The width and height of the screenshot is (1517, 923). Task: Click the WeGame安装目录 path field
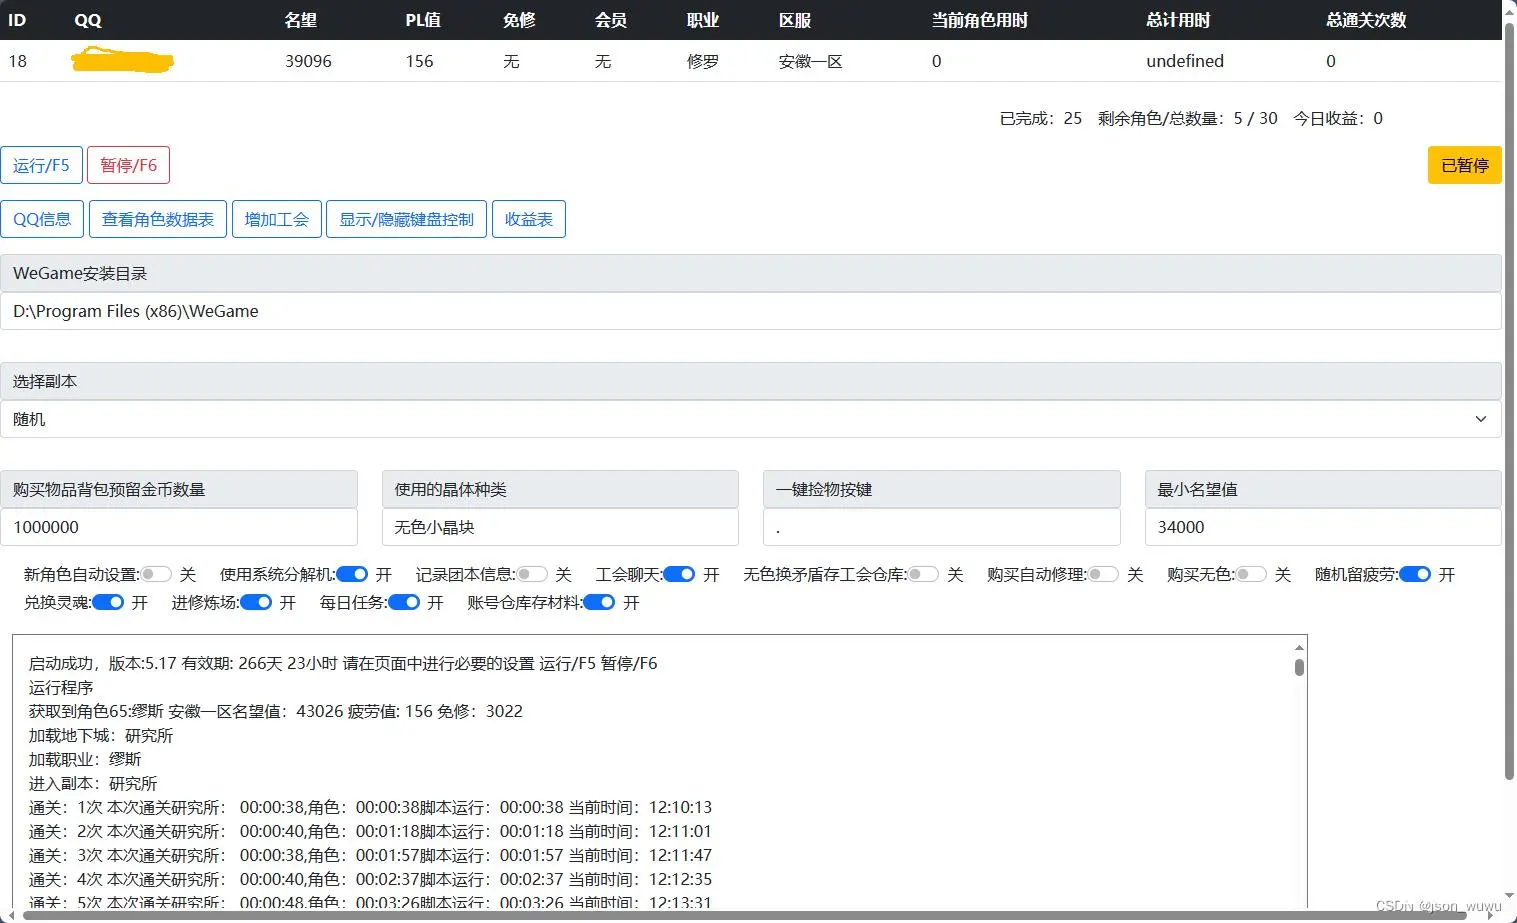(750, 311)
